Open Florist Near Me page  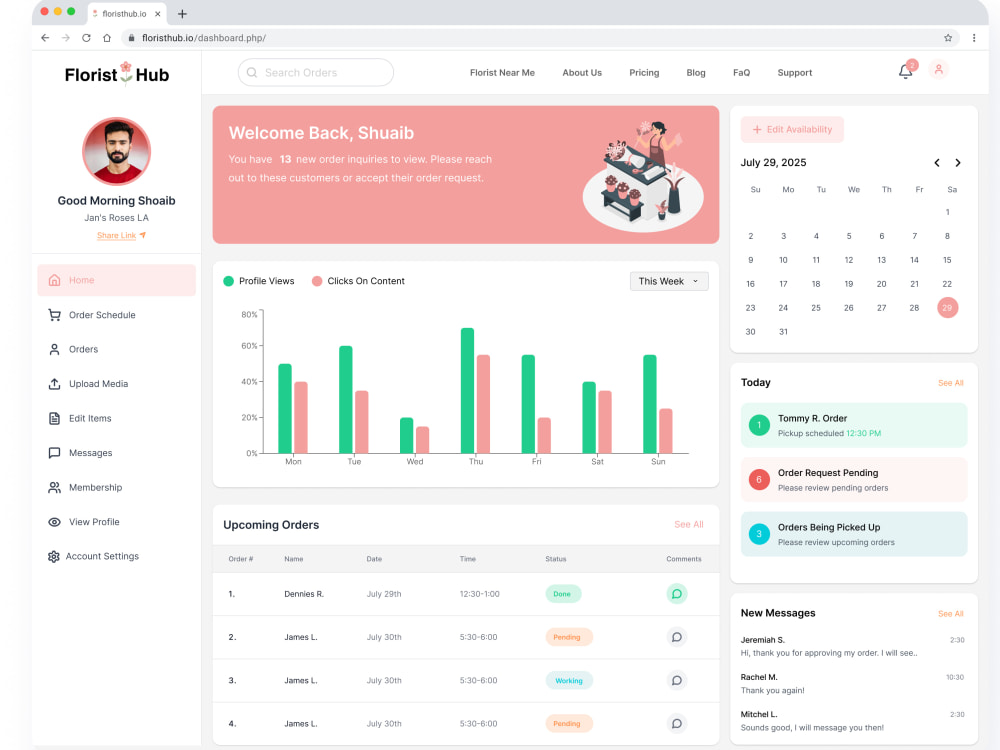(502, 73)
